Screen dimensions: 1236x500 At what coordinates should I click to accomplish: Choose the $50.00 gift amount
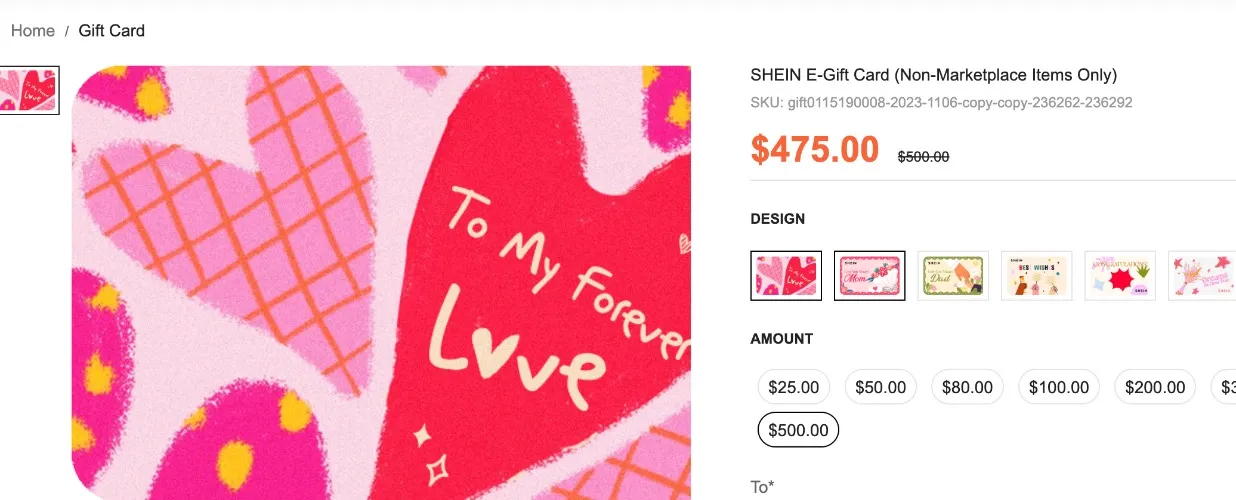[880, 387]
